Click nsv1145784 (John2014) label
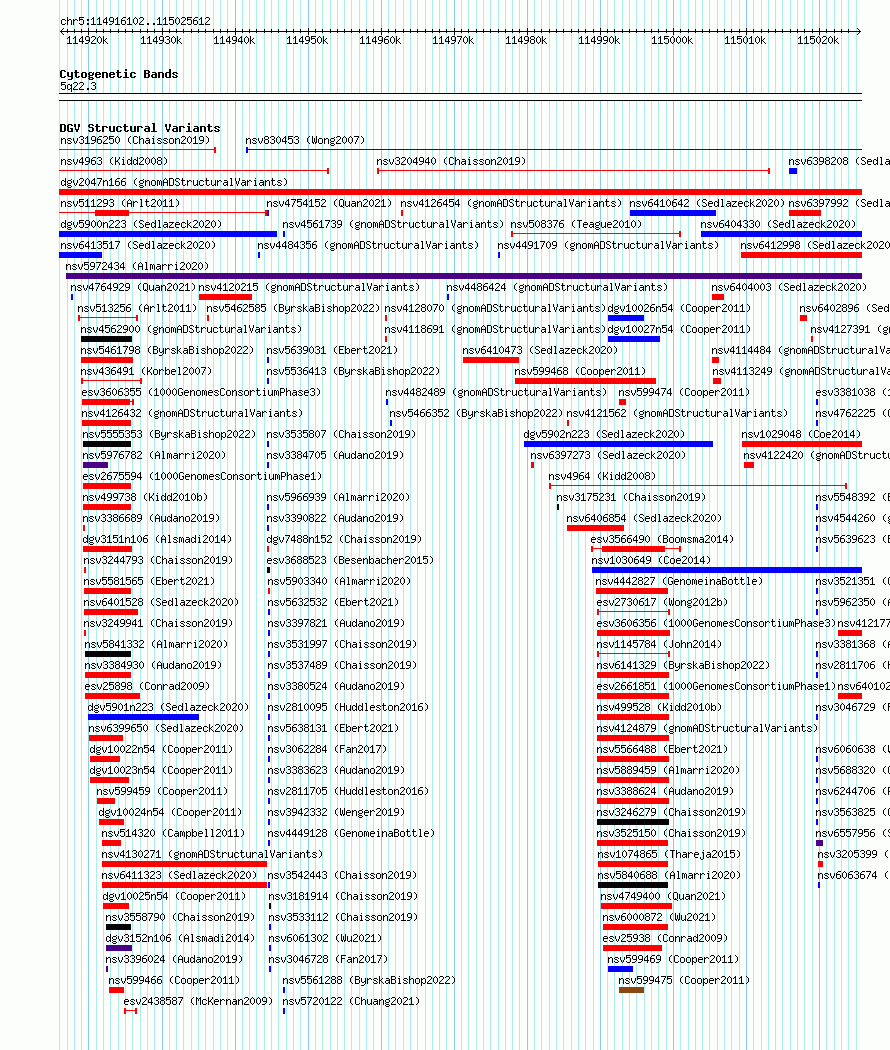The image size is (890, 1050). (659, 644)
